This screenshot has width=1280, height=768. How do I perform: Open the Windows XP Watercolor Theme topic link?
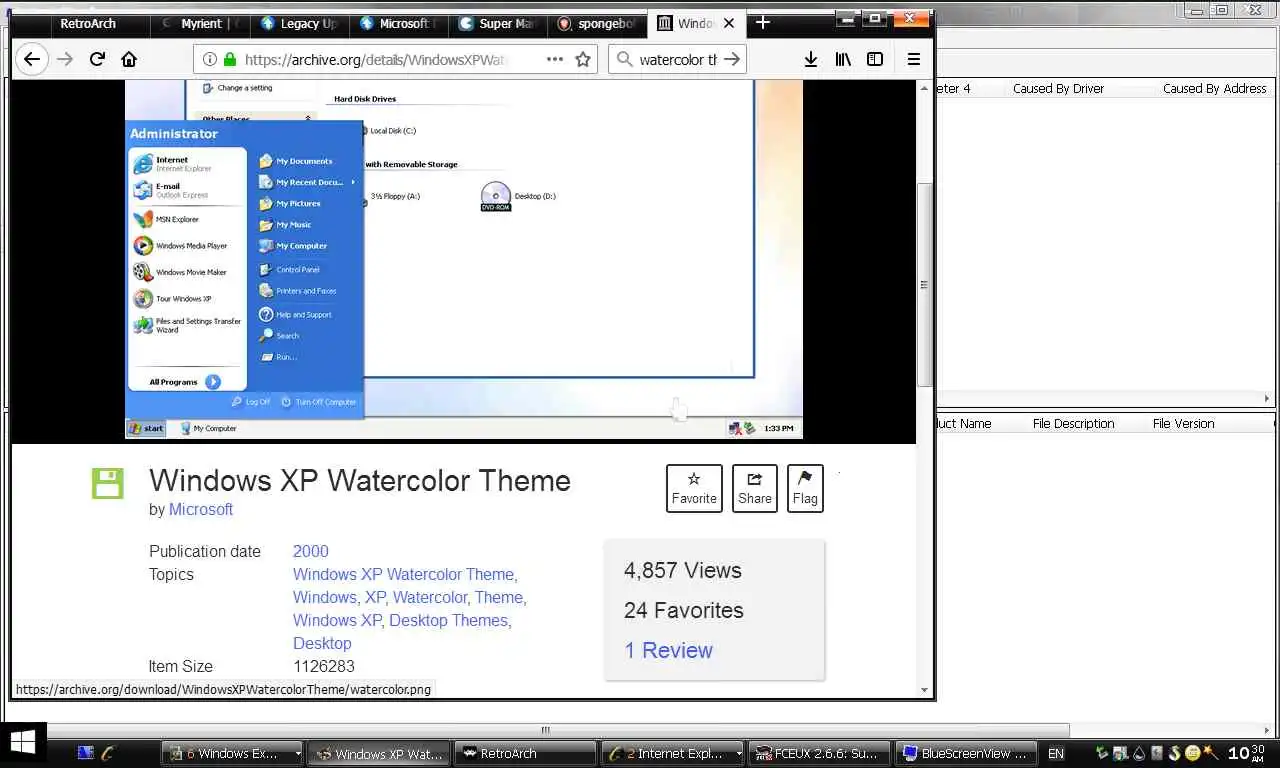[x=405, y=574]
